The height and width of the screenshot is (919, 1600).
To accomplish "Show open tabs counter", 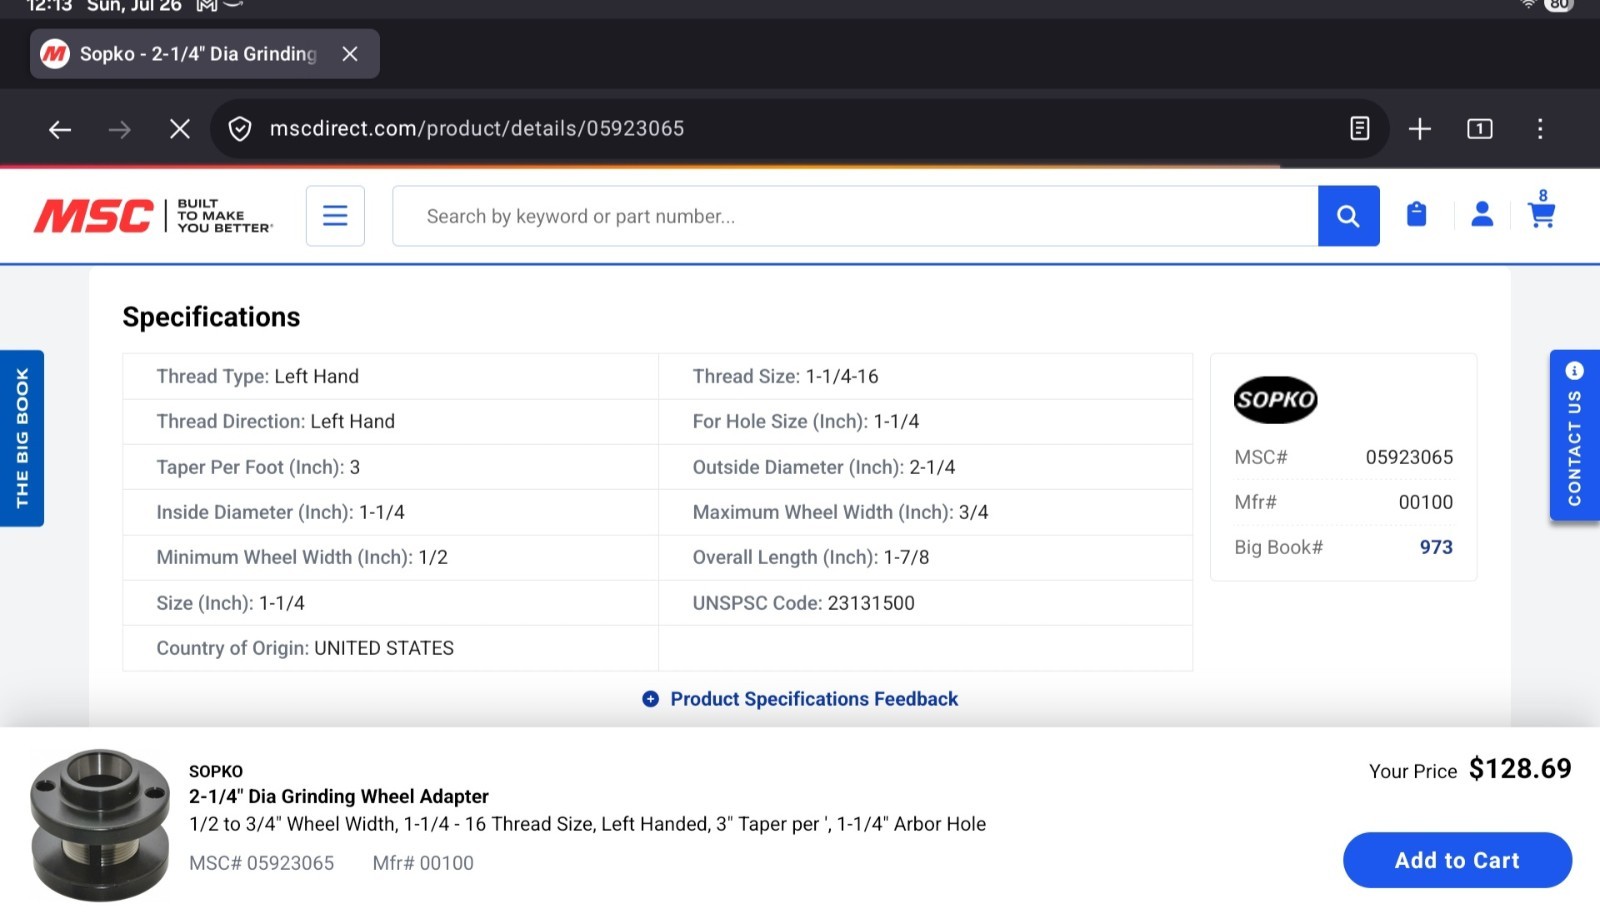I will click(1480, 129).
